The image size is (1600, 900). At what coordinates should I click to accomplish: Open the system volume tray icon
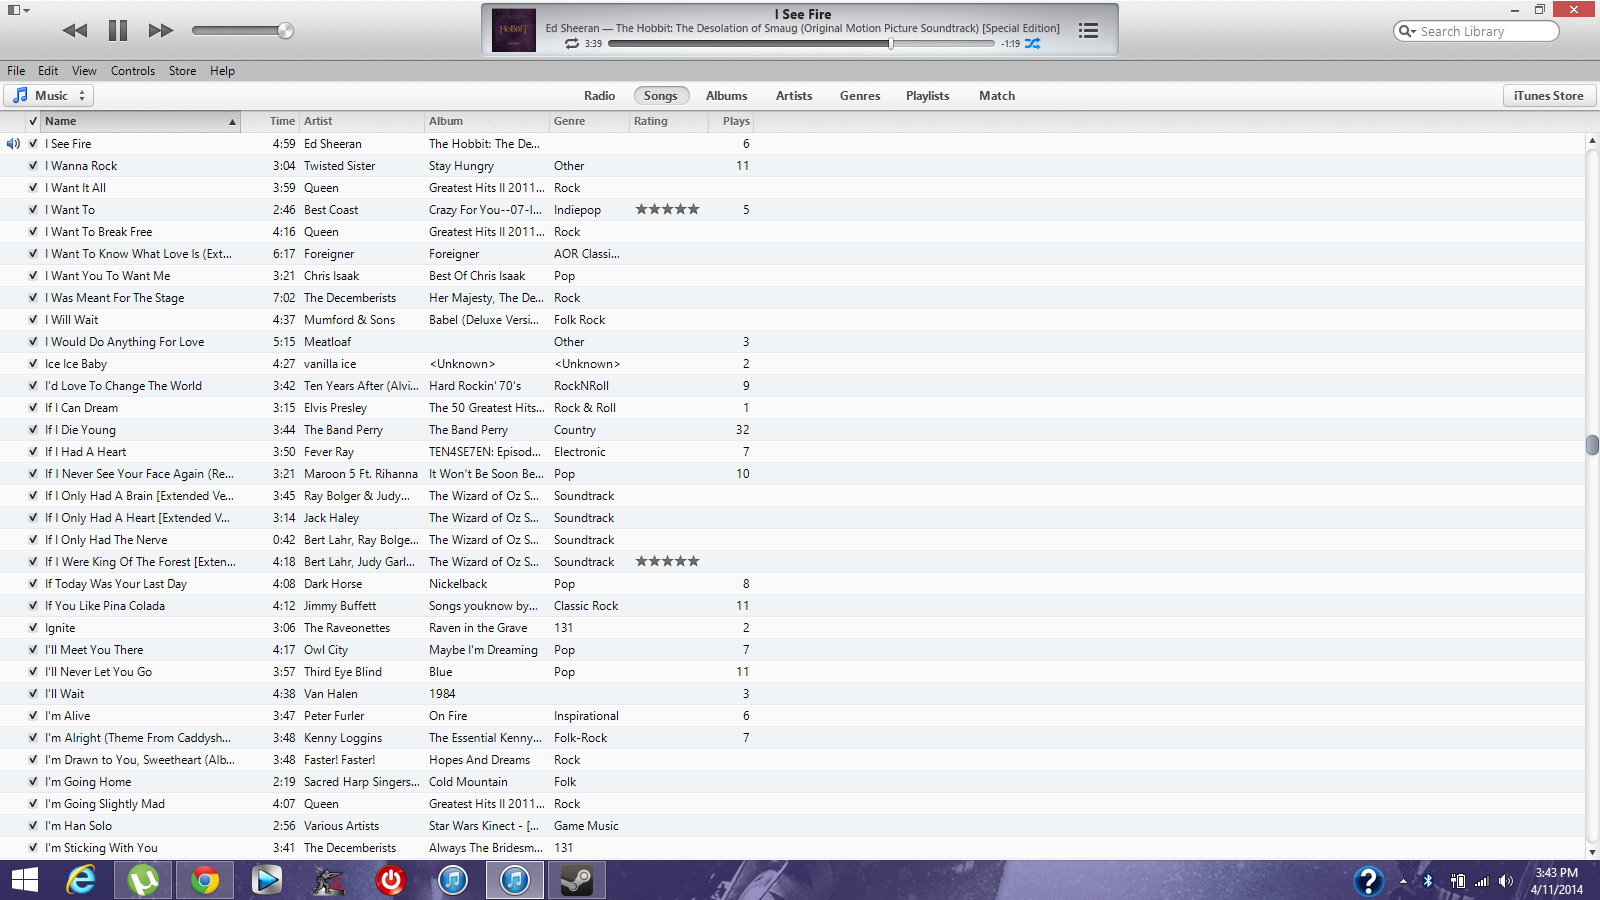(x=1506, y=881)
